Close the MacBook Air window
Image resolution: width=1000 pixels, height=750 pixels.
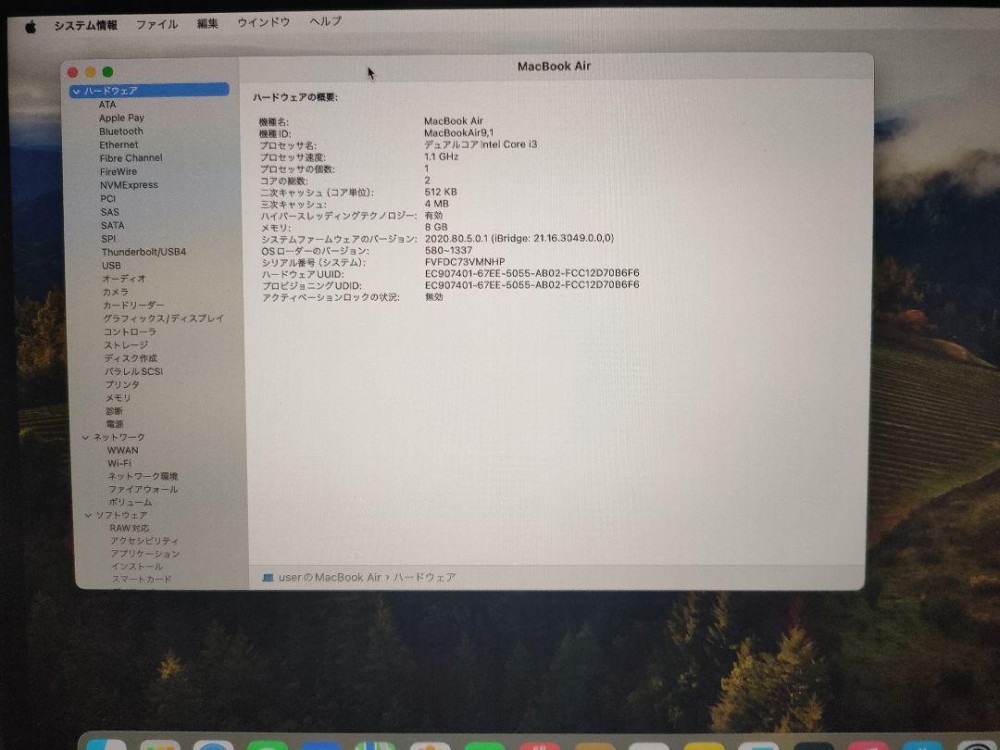tap(73, 73)
